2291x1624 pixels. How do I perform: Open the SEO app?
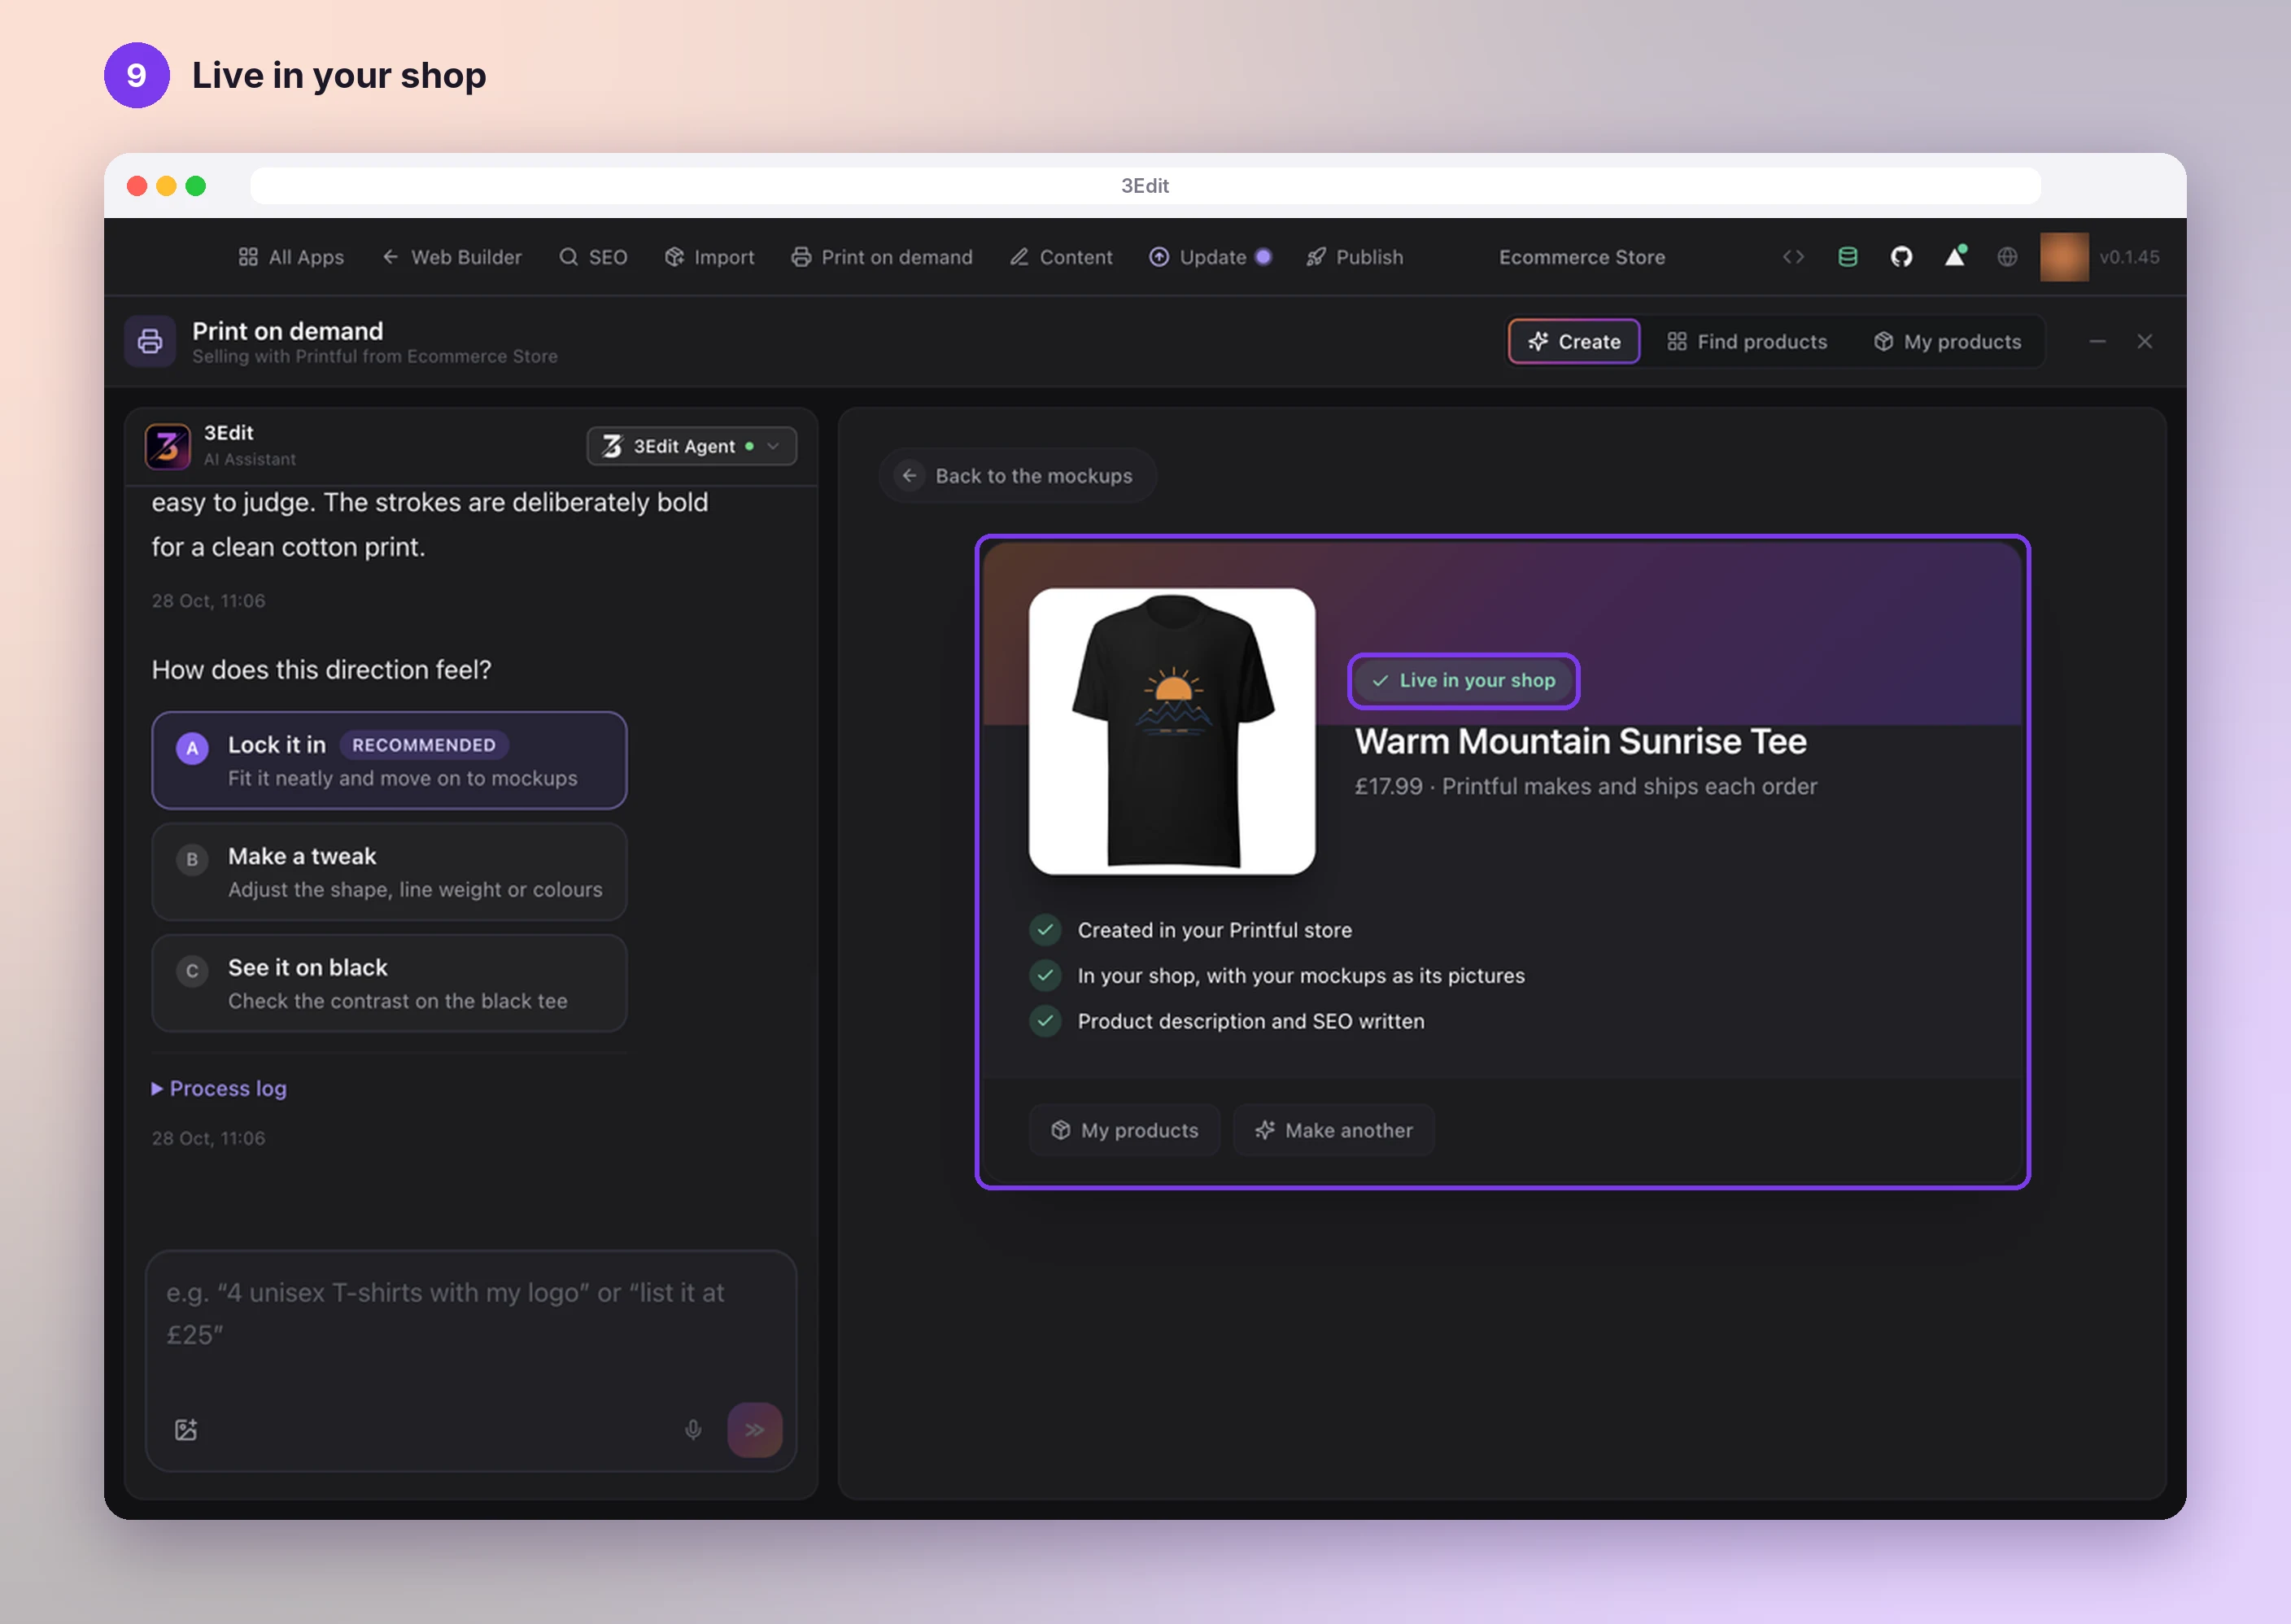[593, 257]
